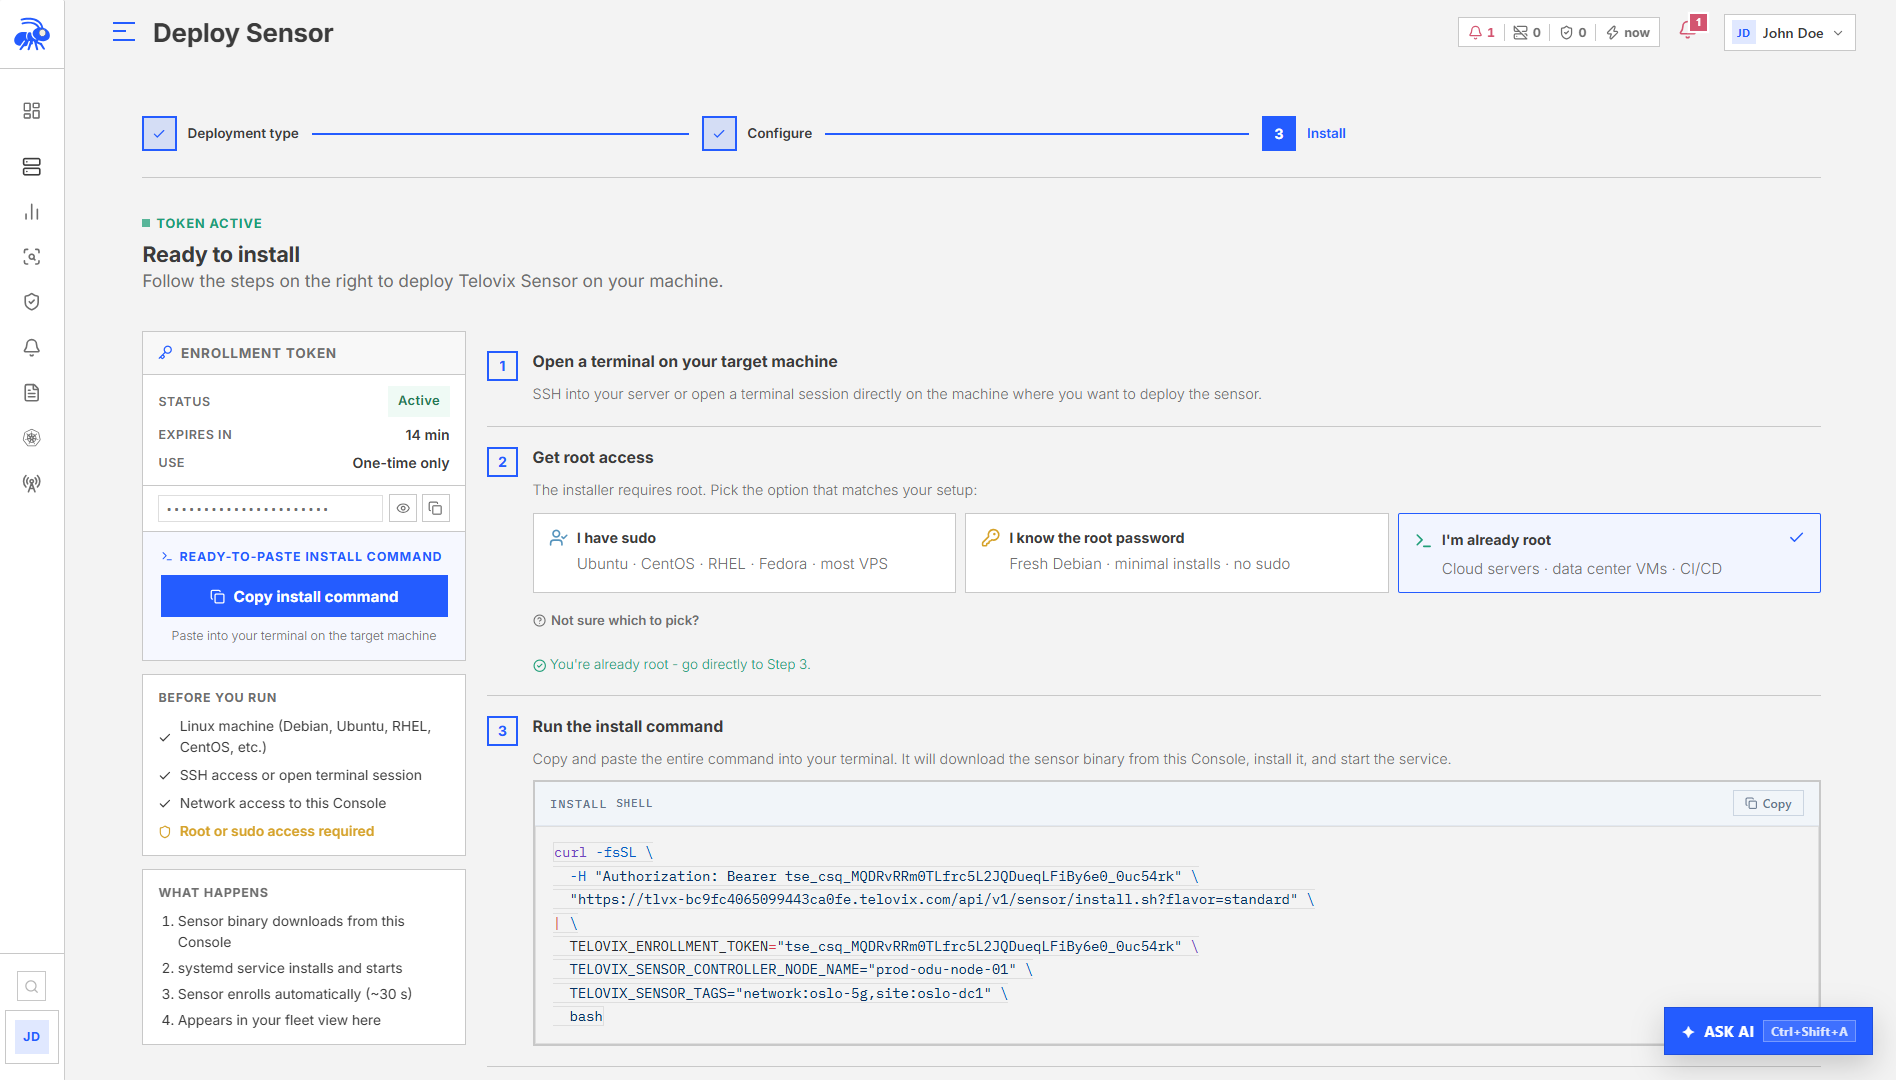1896x1080 pixels.
Task: Click 'Appears in your fleet view here'
Action: pyautogui.click(x=279, y=1020)
